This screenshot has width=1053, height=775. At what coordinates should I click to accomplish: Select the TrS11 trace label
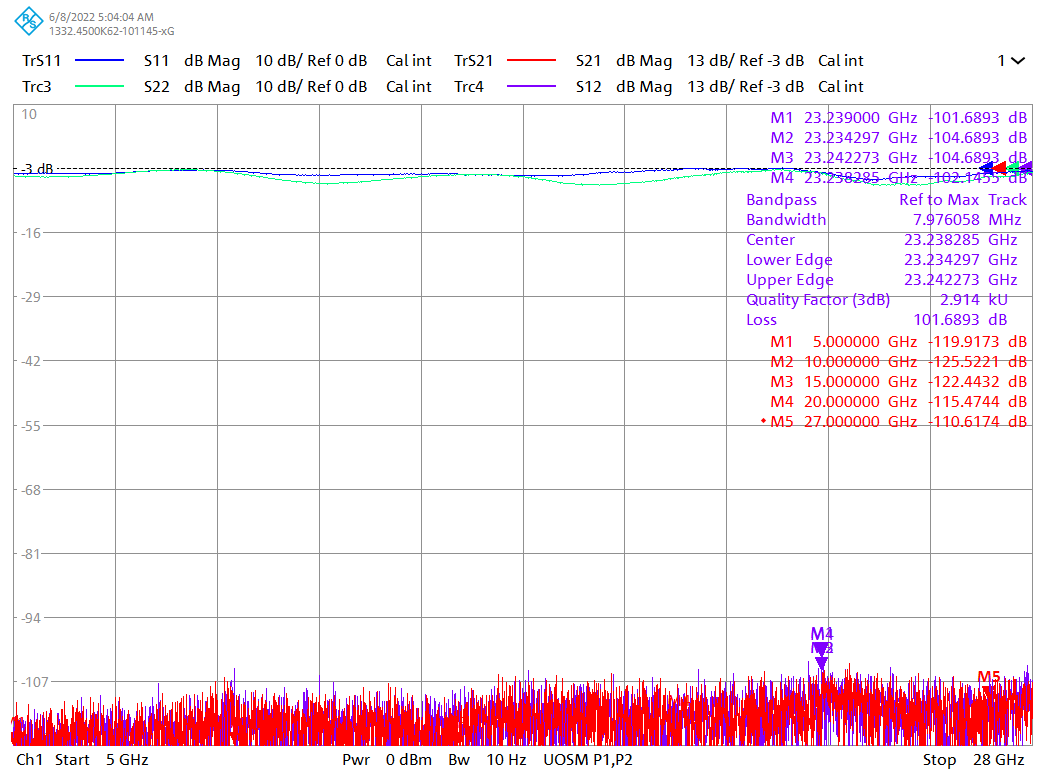[x=42, y=61]
